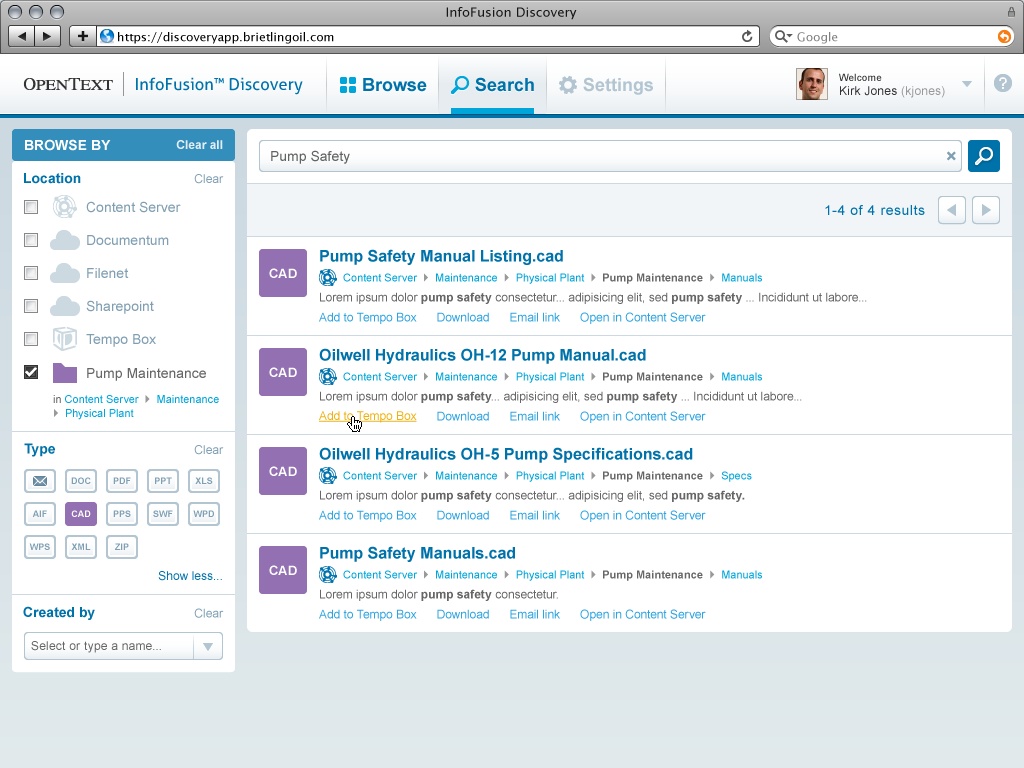Open Physical Plant link in sidebar breadcrumb
This screenshot has height=768, width=1024.
point(99,413)
